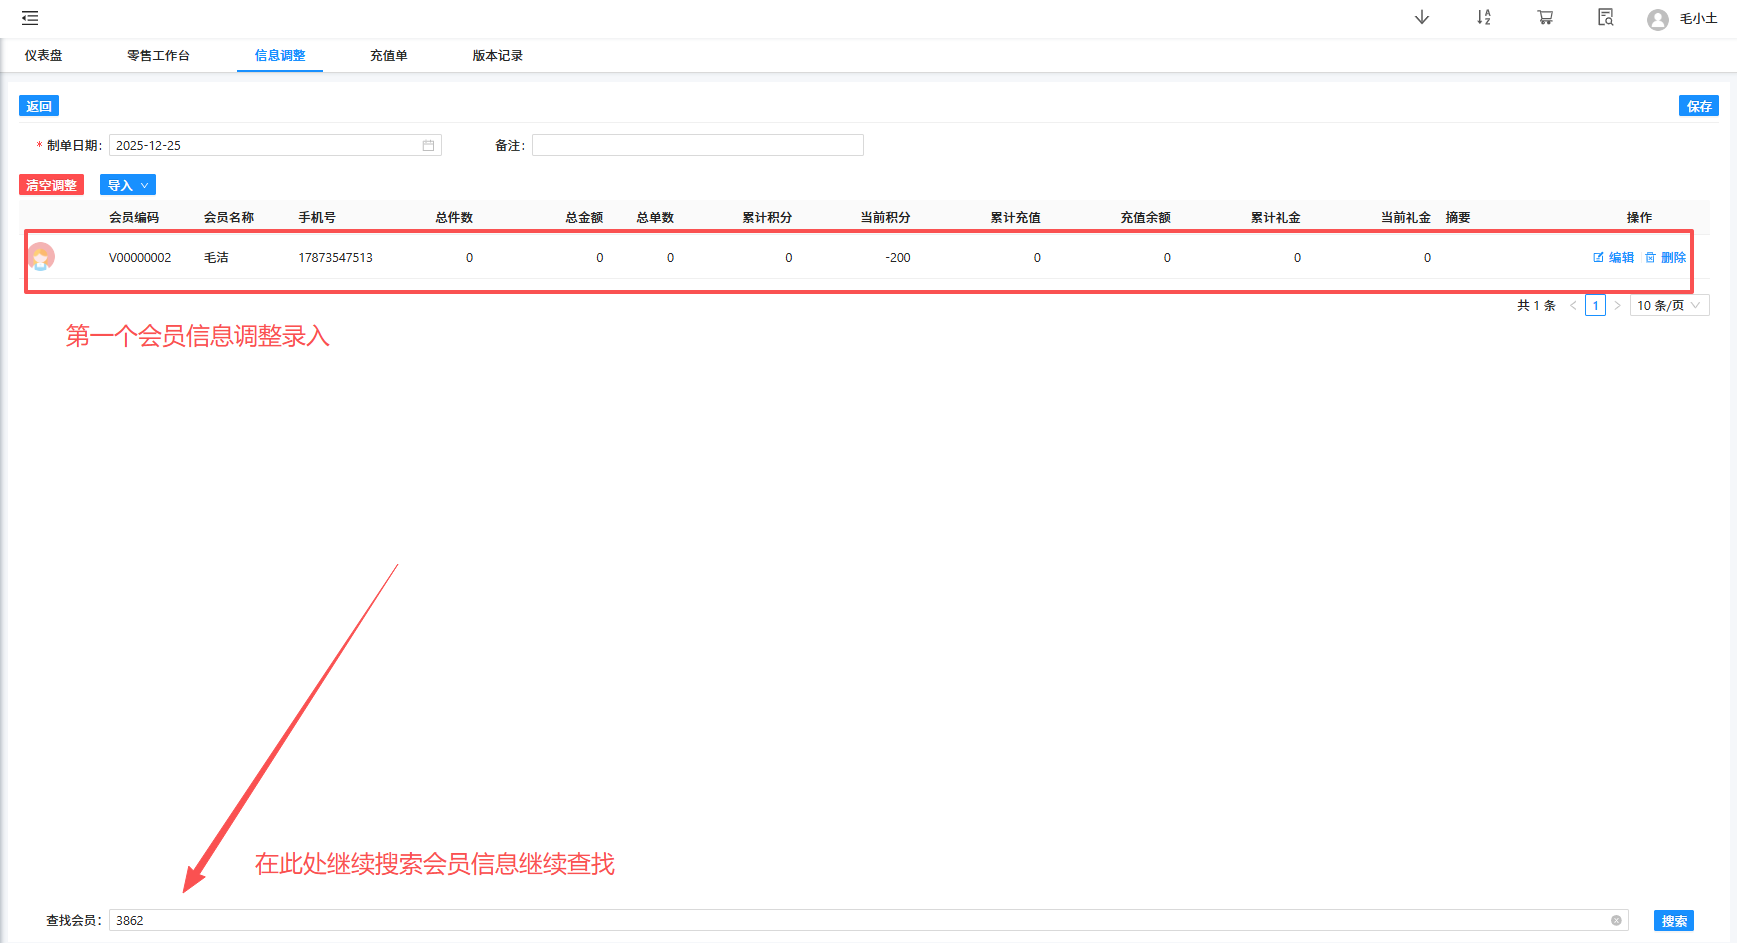Clear the 查找会员 search field with the X icon
This screenshot has width=1737, height=943.
pyautogui.click(x=1616, y=921)
